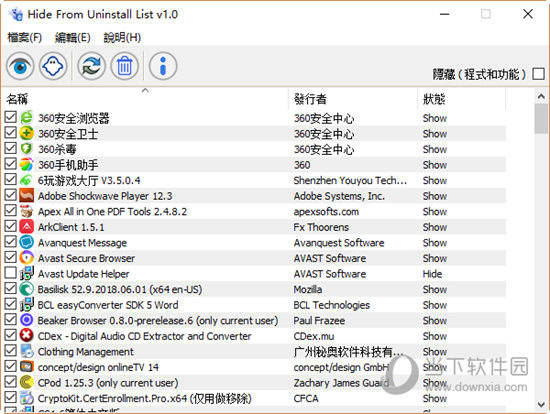Click the concept/design onlineTV icon
Image resolution: width=550 pixels, height=414 pixels.
(26, 367)
